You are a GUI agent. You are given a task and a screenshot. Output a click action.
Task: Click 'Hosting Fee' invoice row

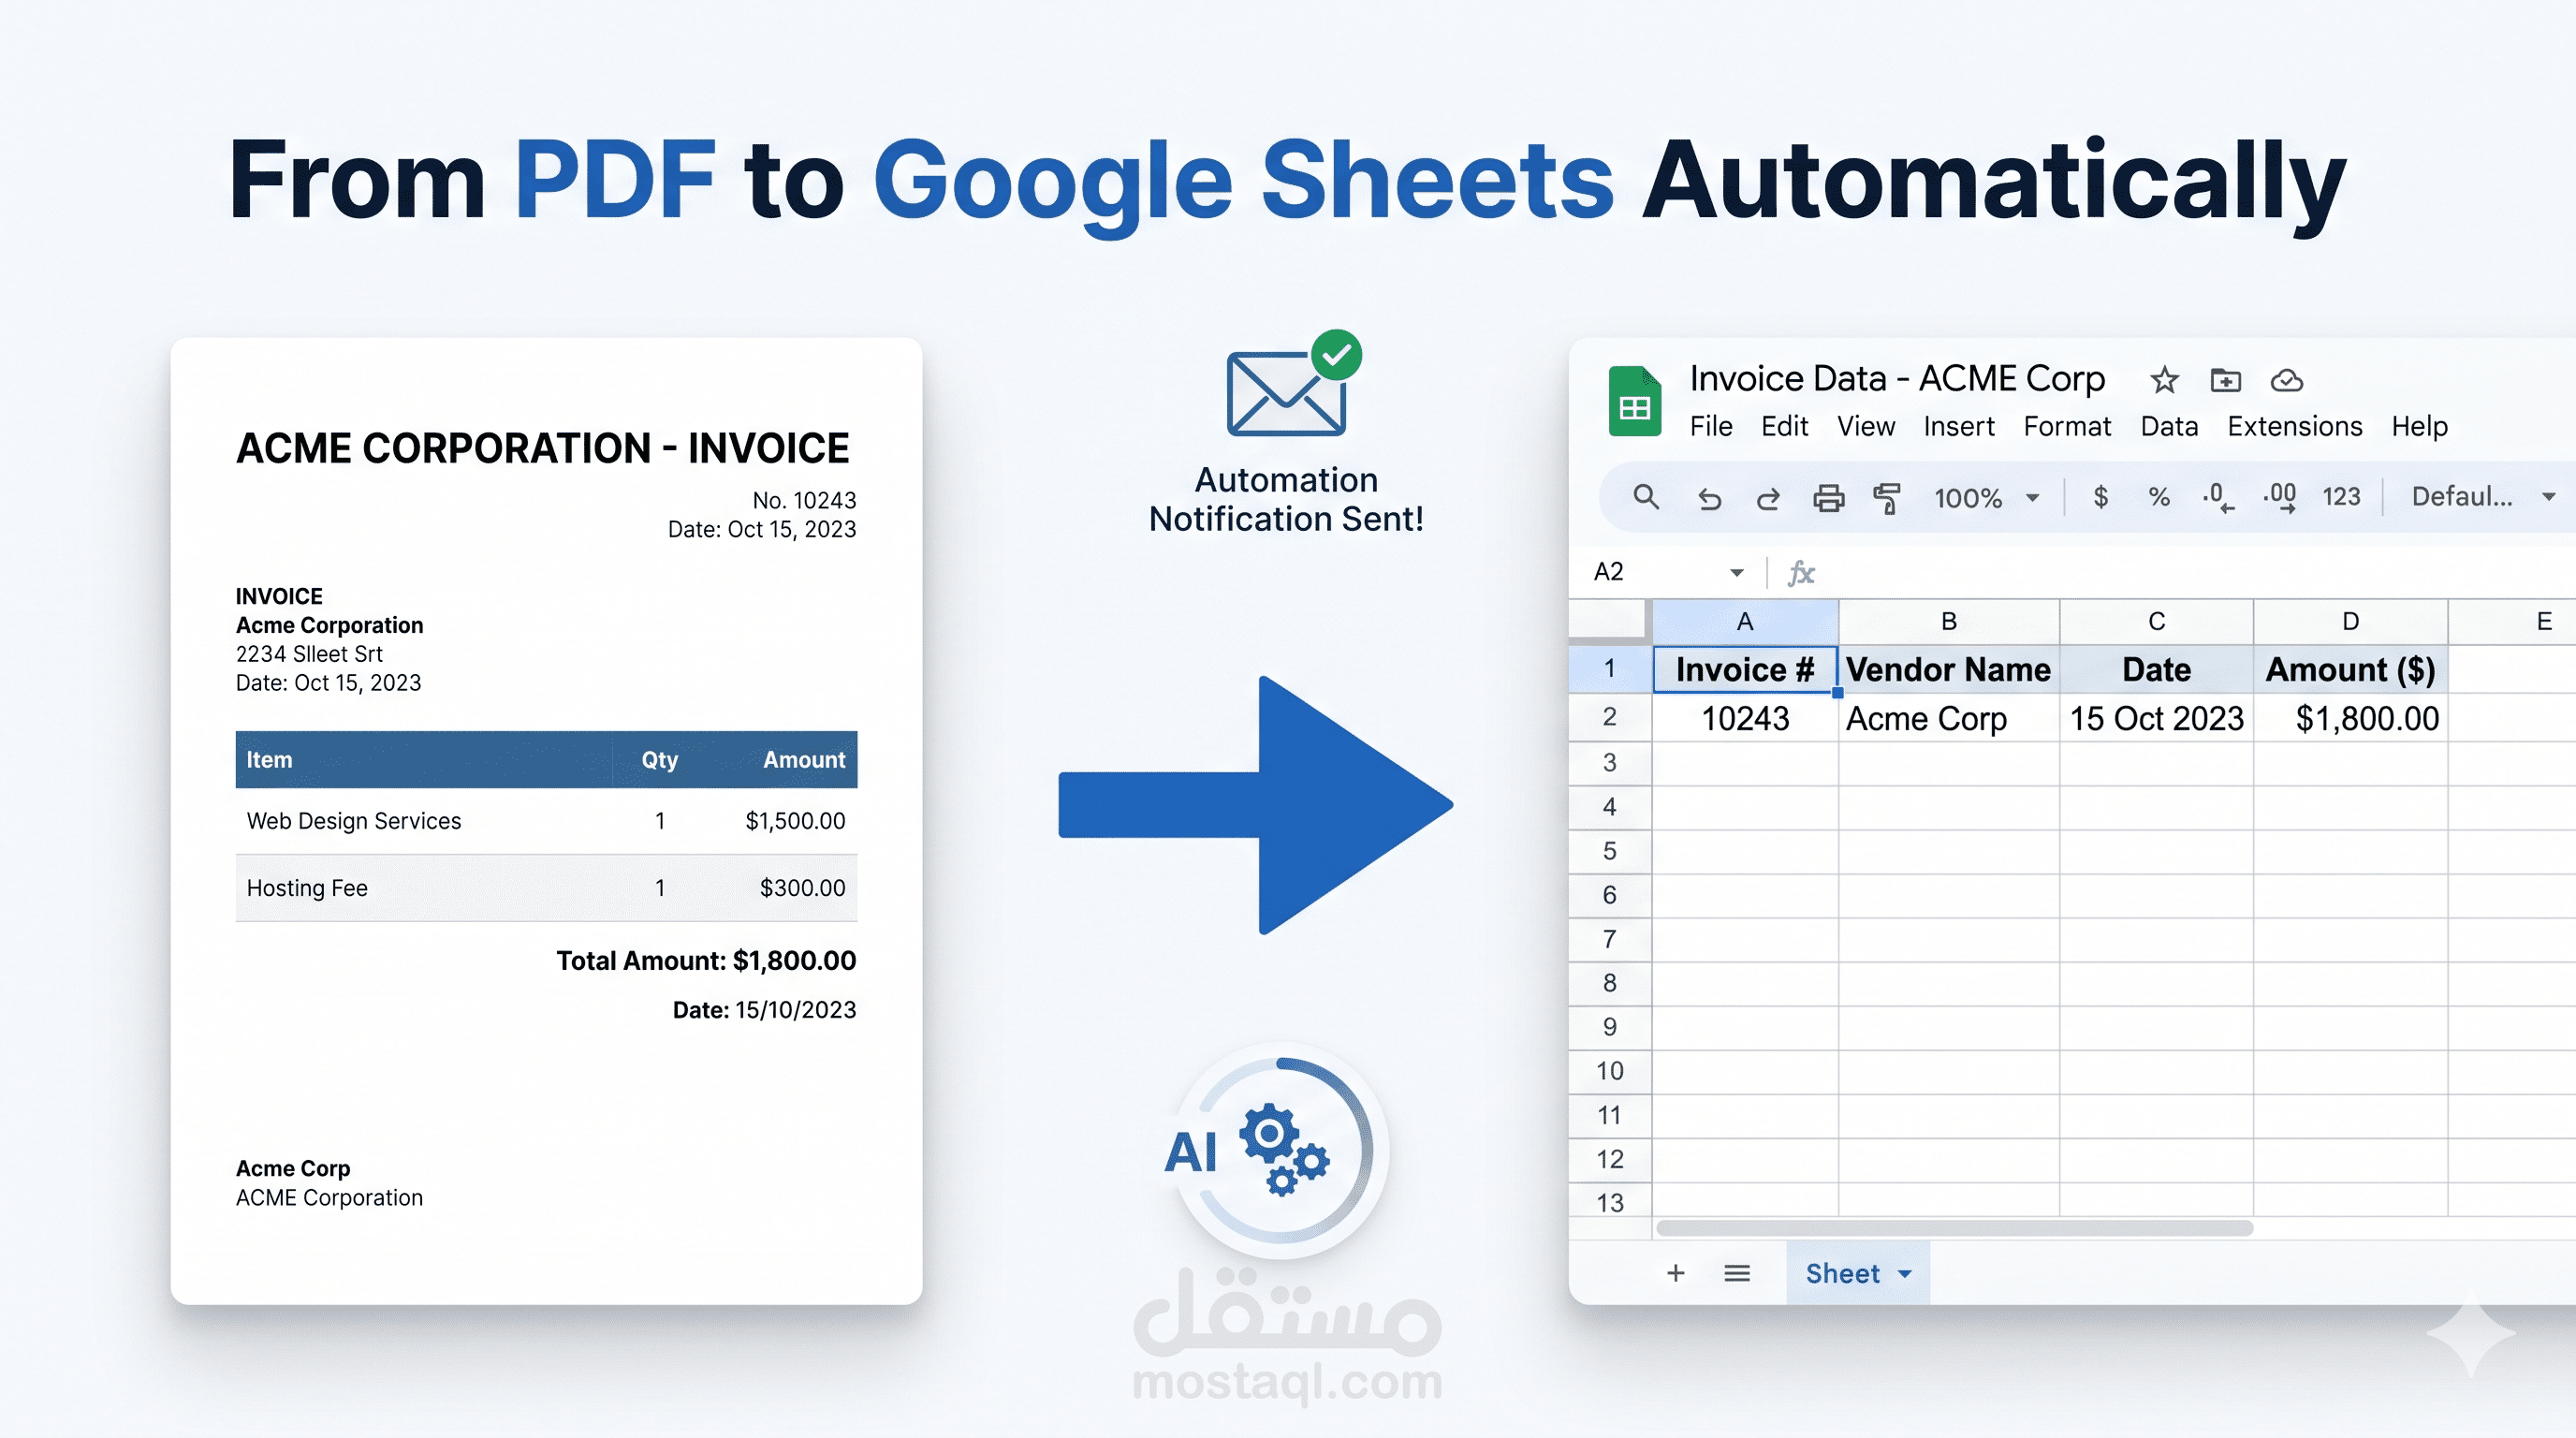click(546, 888)
